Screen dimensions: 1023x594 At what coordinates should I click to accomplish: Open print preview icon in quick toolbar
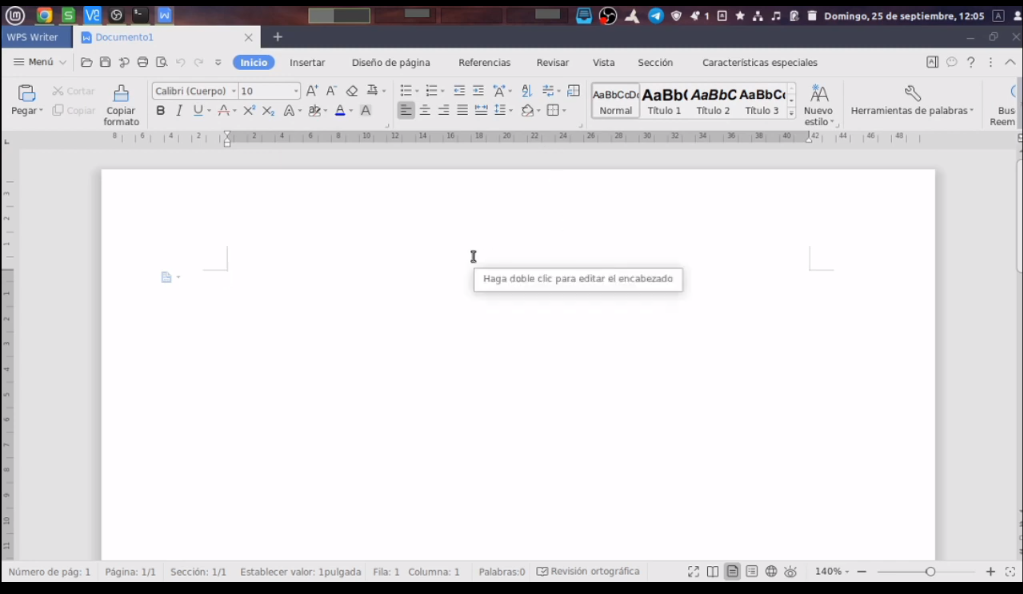click(161, 63)
